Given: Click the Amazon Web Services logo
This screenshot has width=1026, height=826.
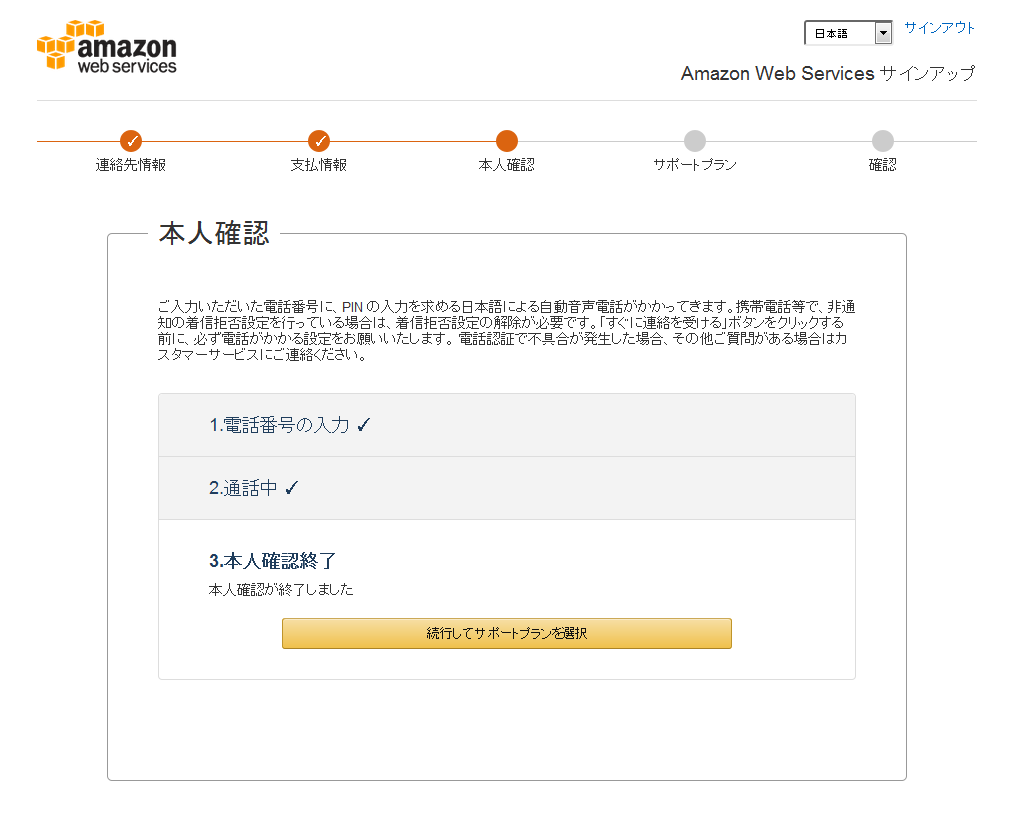Looking at the screenshot, I should [x=107, y=46].
